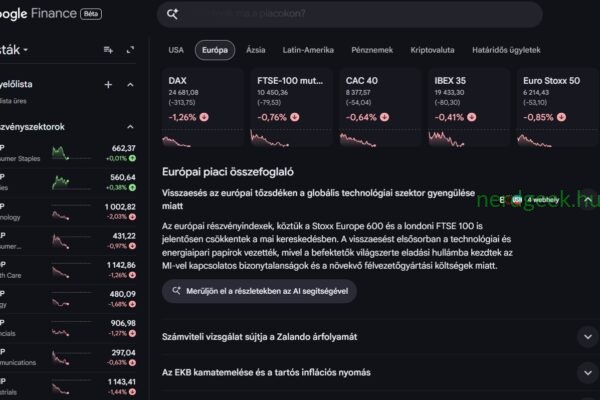Open the Az EKB kamatemelése headline
The height and width of the screenshot is (400, 600).
tap(266, 372)
